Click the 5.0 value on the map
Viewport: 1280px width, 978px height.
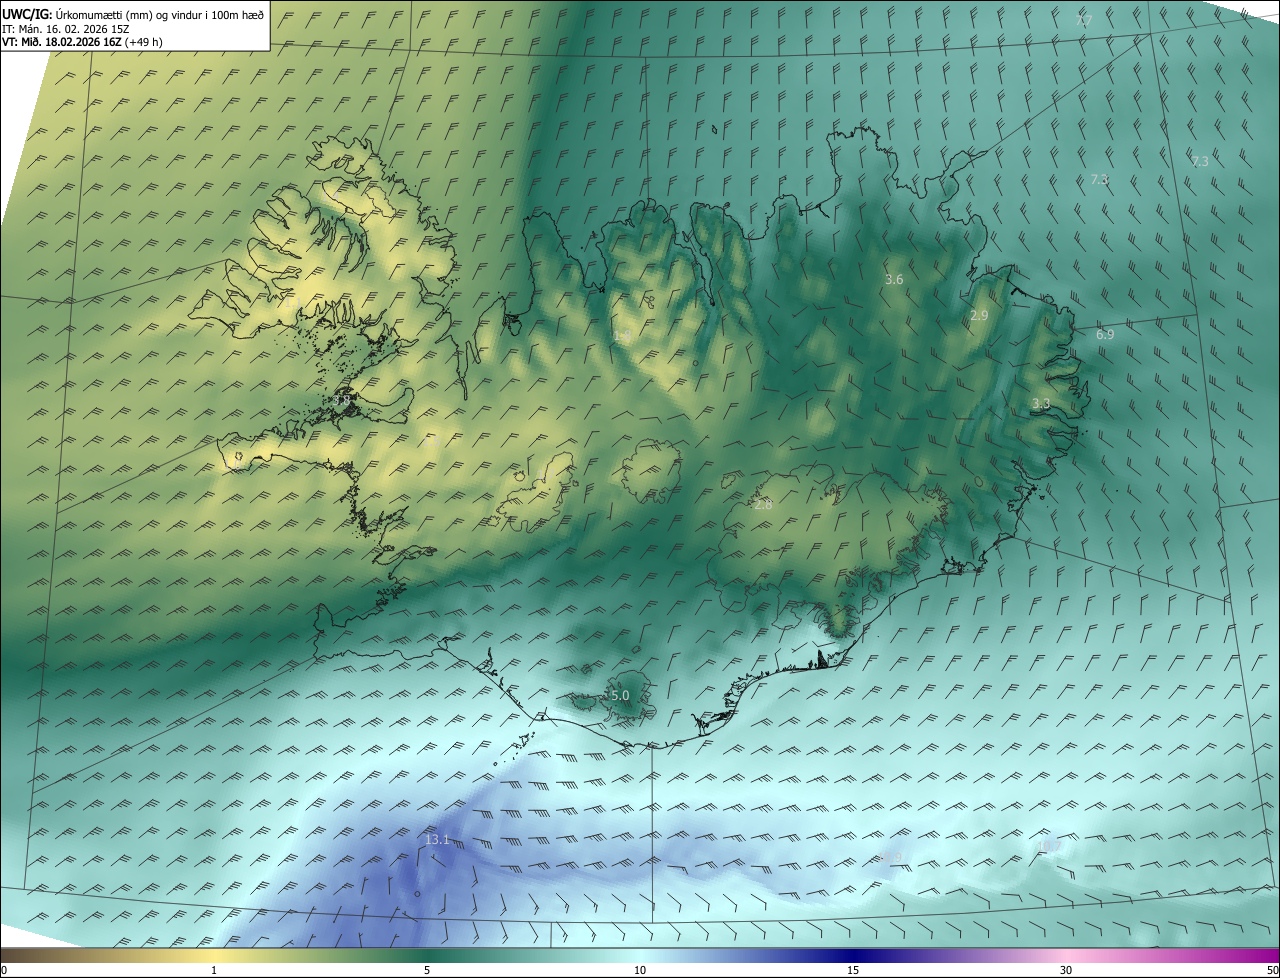[620, 695]
